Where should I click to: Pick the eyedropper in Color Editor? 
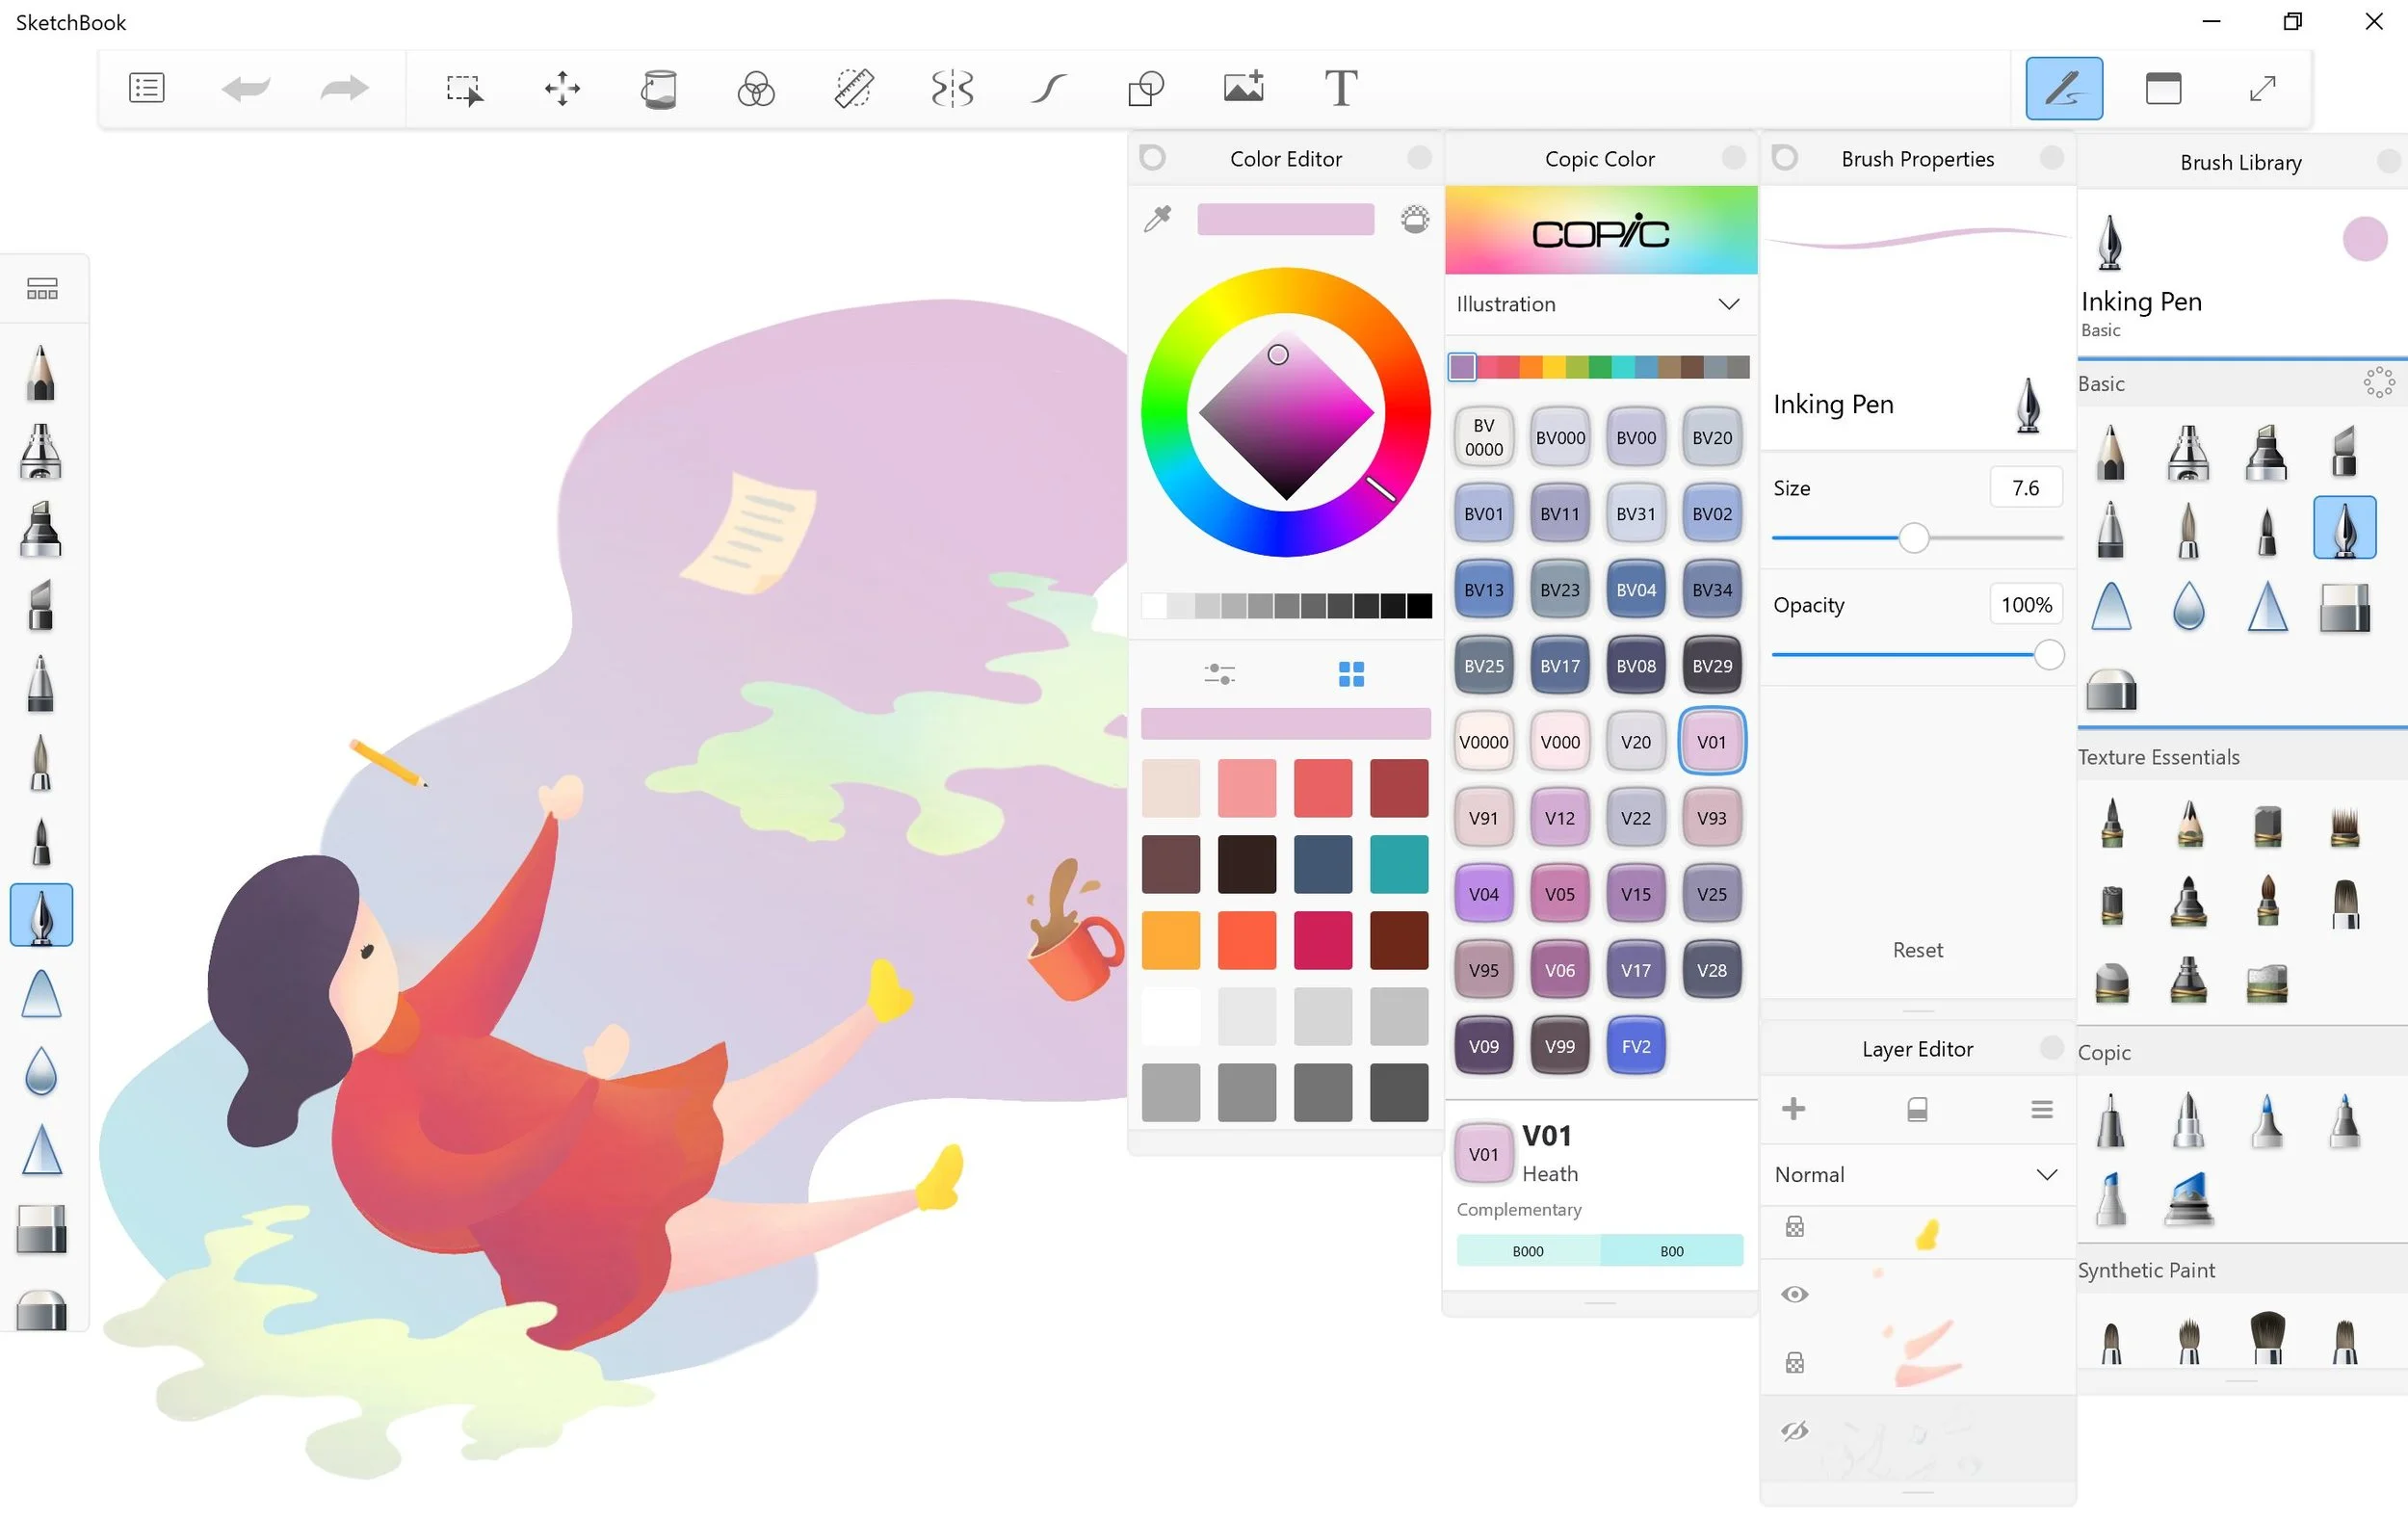[1158, 219]
